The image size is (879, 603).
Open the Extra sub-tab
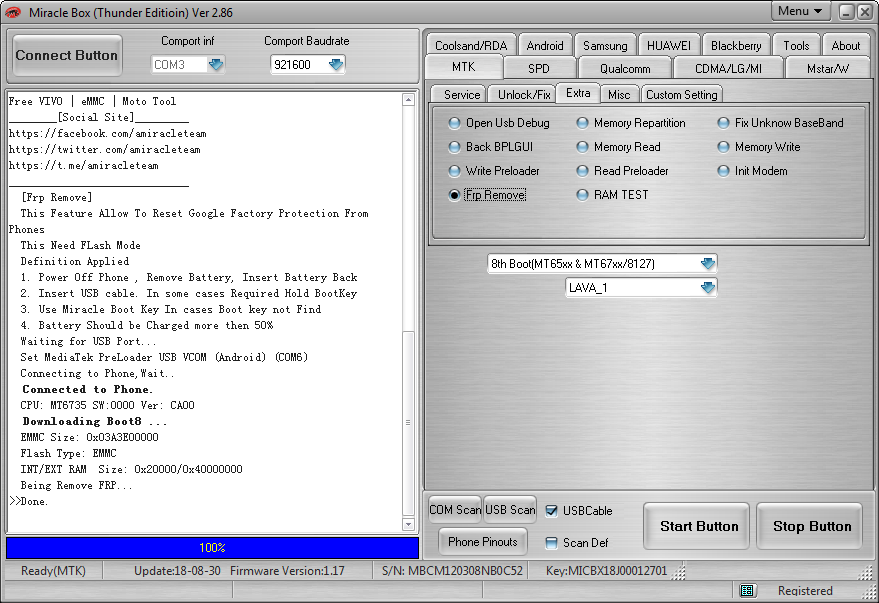[578, 93]
